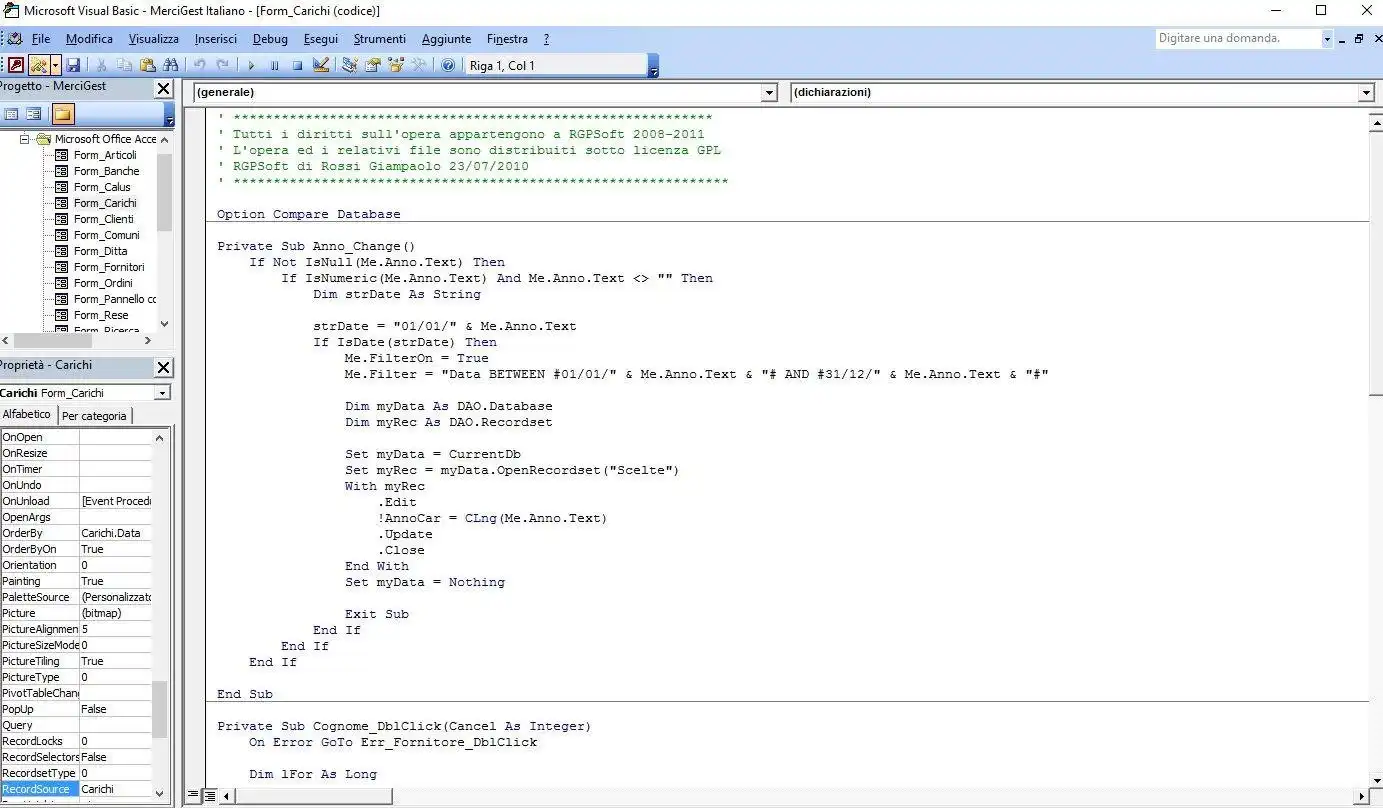
Task: Select the OnUnload property row
Action: pos(76,501)
